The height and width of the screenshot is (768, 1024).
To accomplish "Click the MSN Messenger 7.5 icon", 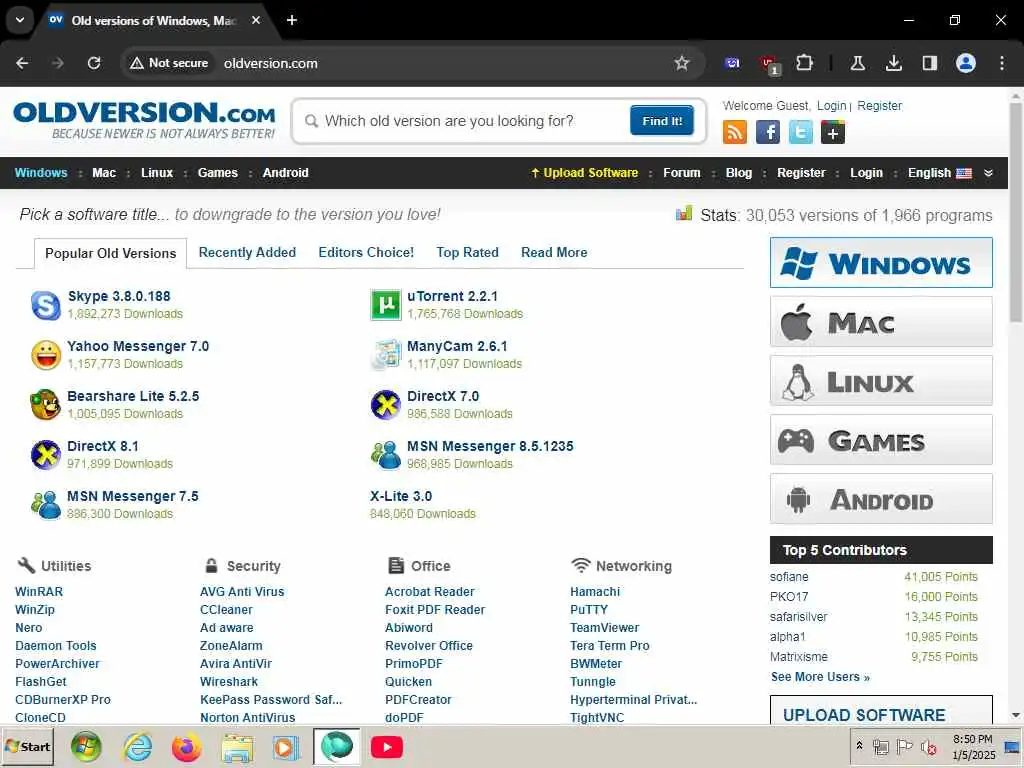I will (46, 505).
